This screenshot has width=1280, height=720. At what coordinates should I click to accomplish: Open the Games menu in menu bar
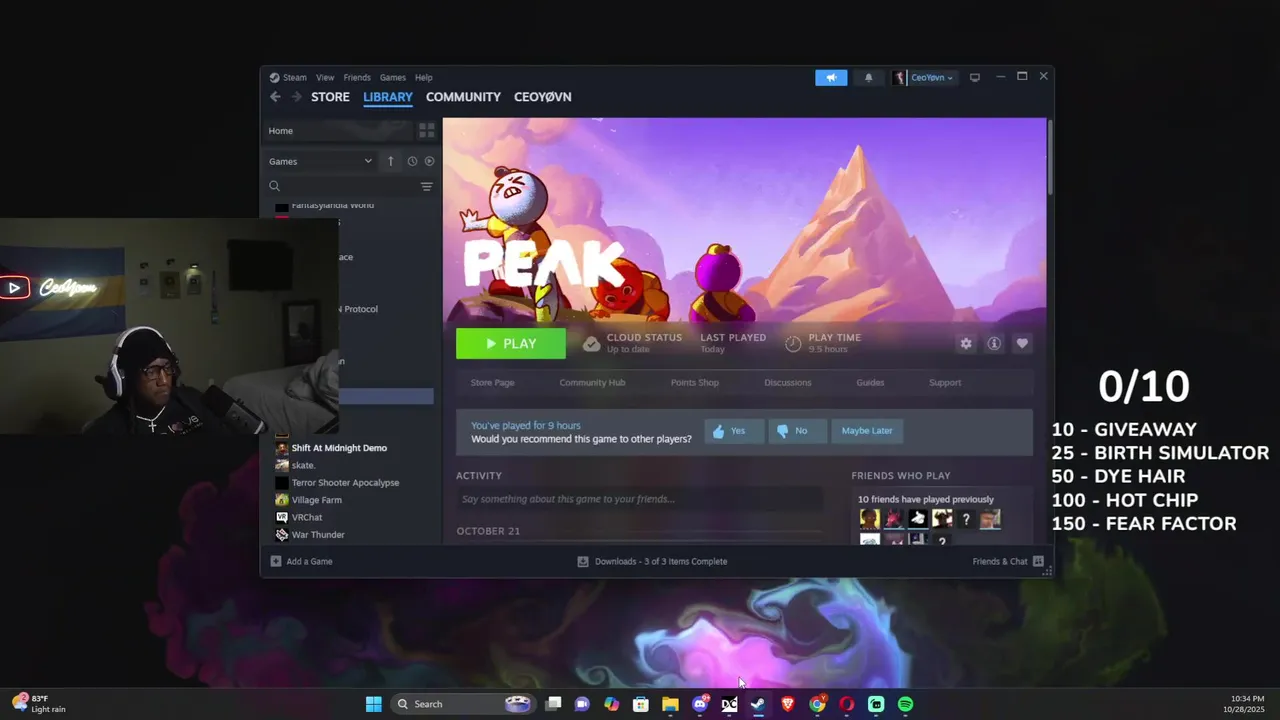(x=392, y=77)
